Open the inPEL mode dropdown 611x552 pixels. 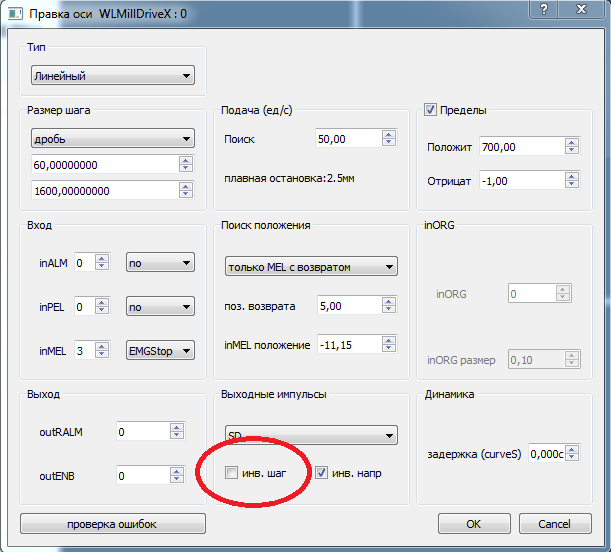coord(160,307)
